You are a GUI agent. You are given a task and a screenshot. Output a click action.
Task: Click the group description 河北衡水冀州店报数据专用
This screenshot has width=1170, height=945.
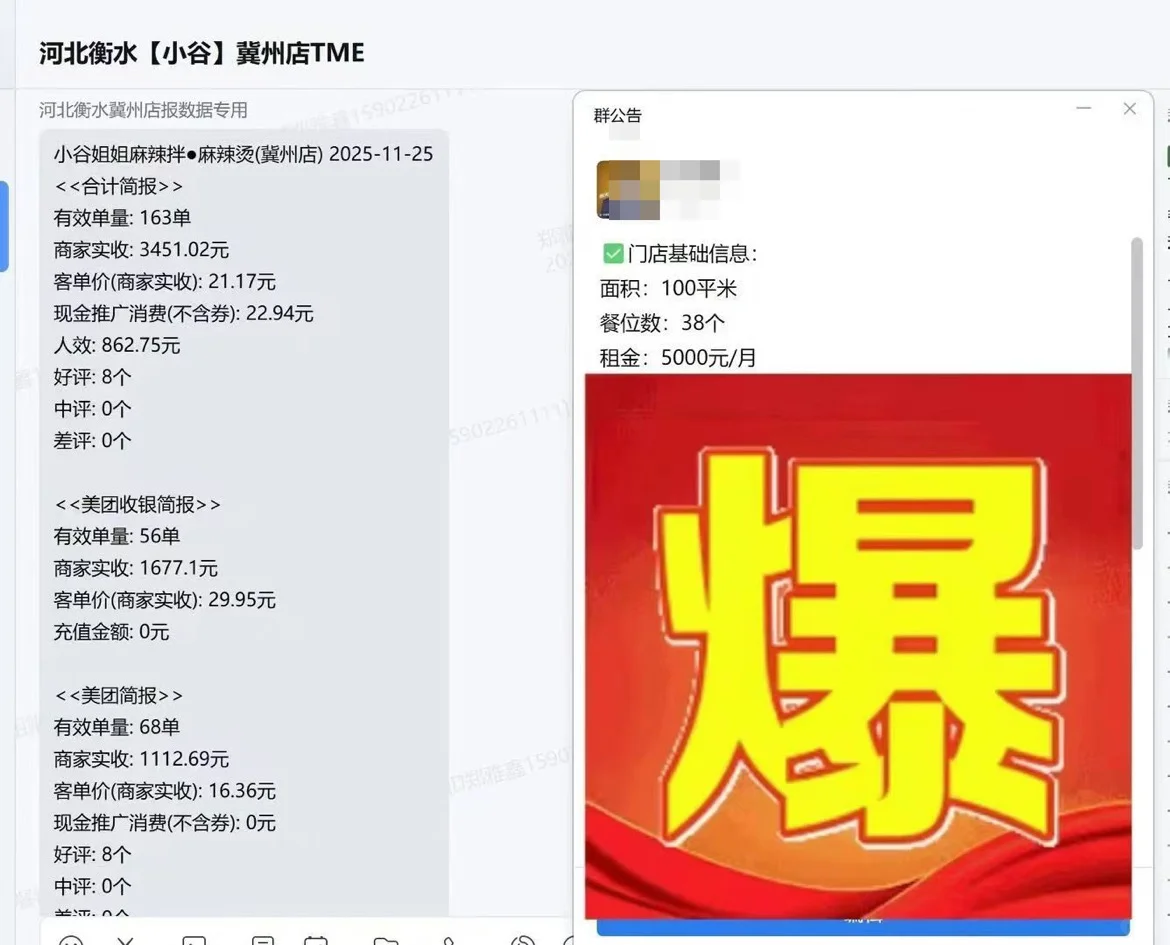(143, 110)
